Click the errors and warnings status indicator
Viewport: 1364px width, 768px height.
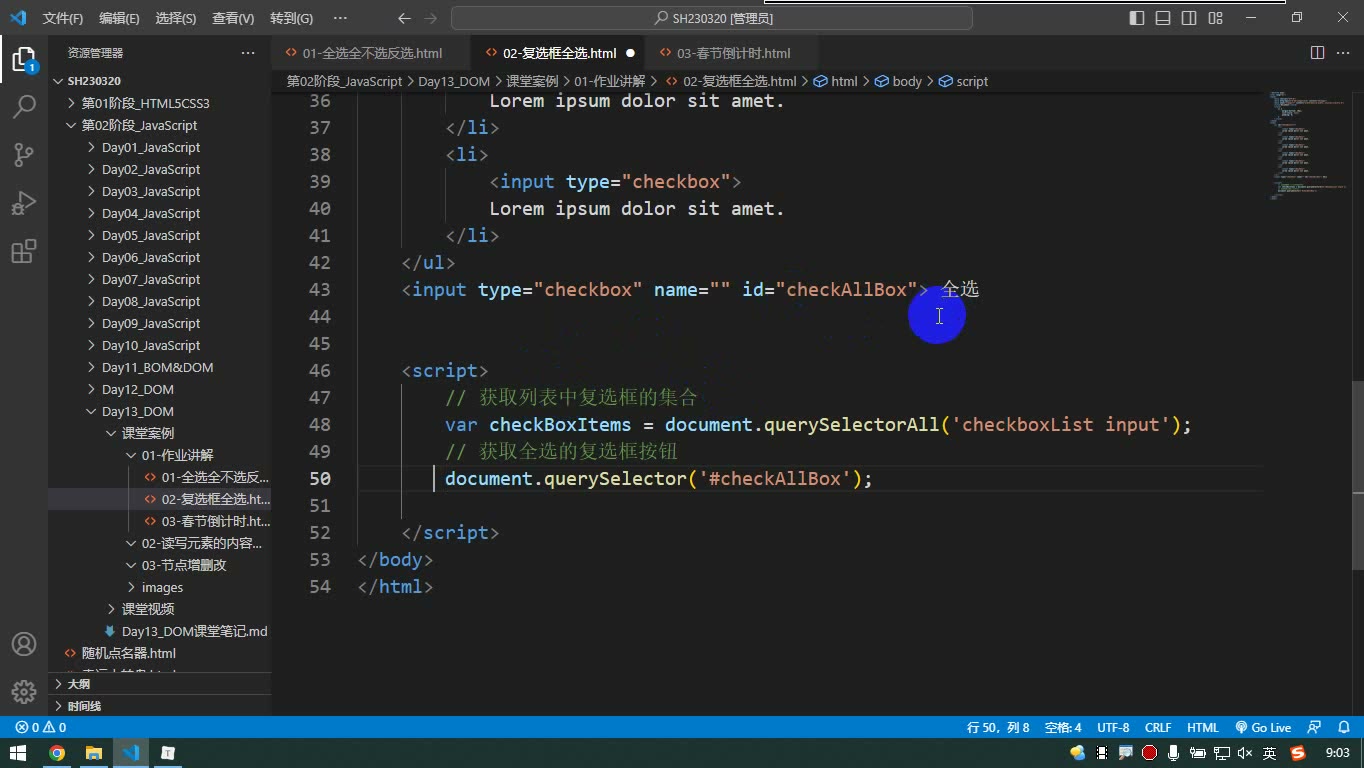pos(41,727)
